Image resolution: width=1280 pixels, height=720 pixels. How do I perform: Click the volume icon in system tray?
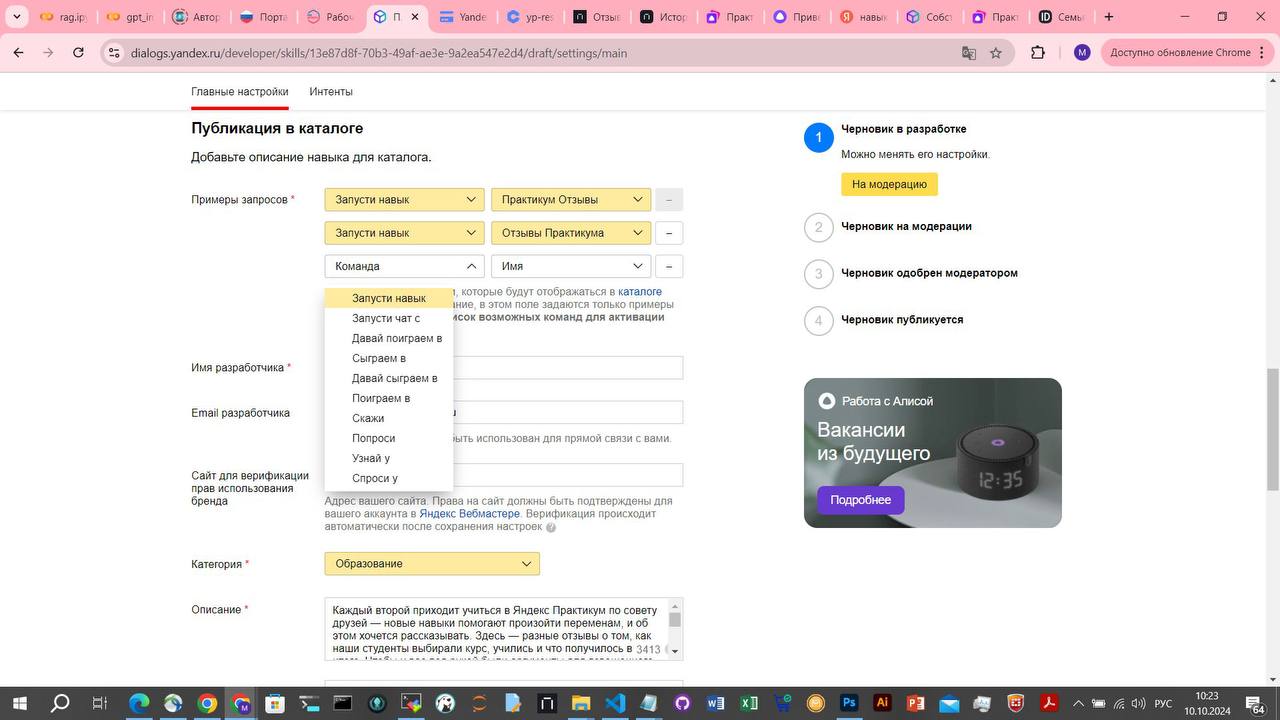(x=1140, y=703)
